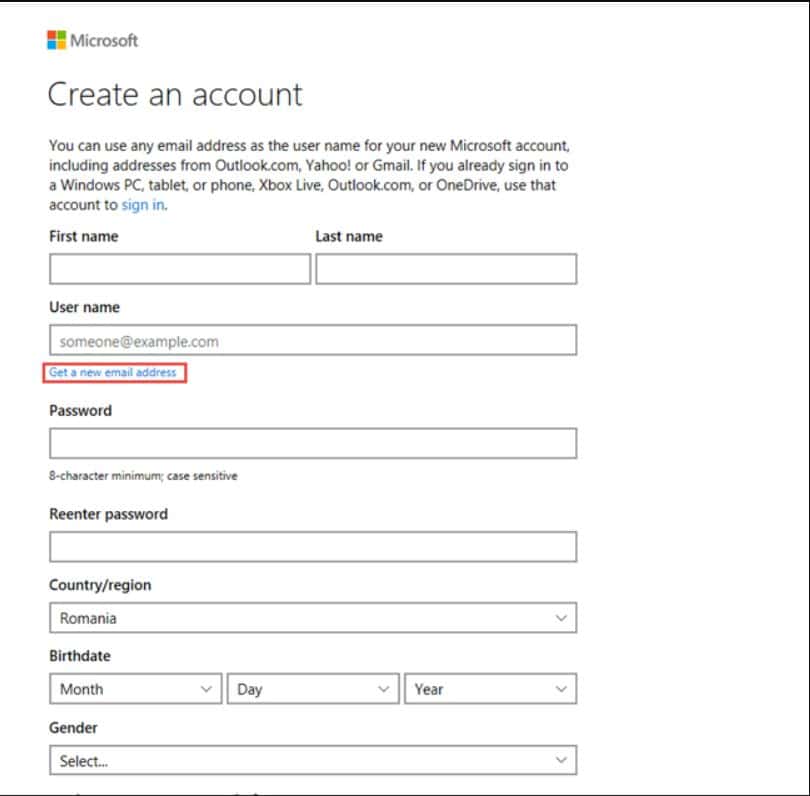Viewport: 810px width, 796px height.
Task: Open the Day birthdate dropdown
Action: (x=313, y=689)
